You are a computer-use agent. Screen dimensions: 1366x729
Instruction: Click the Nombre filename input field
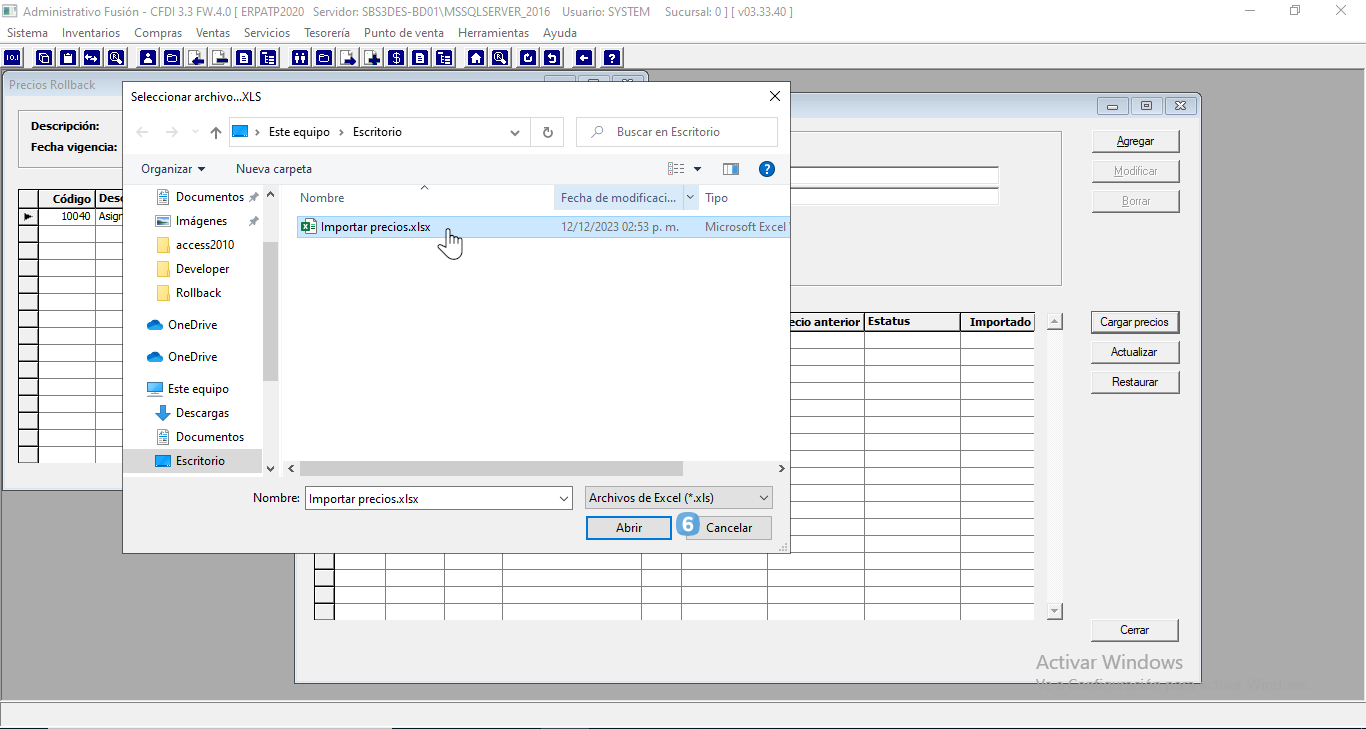(430, 498)
